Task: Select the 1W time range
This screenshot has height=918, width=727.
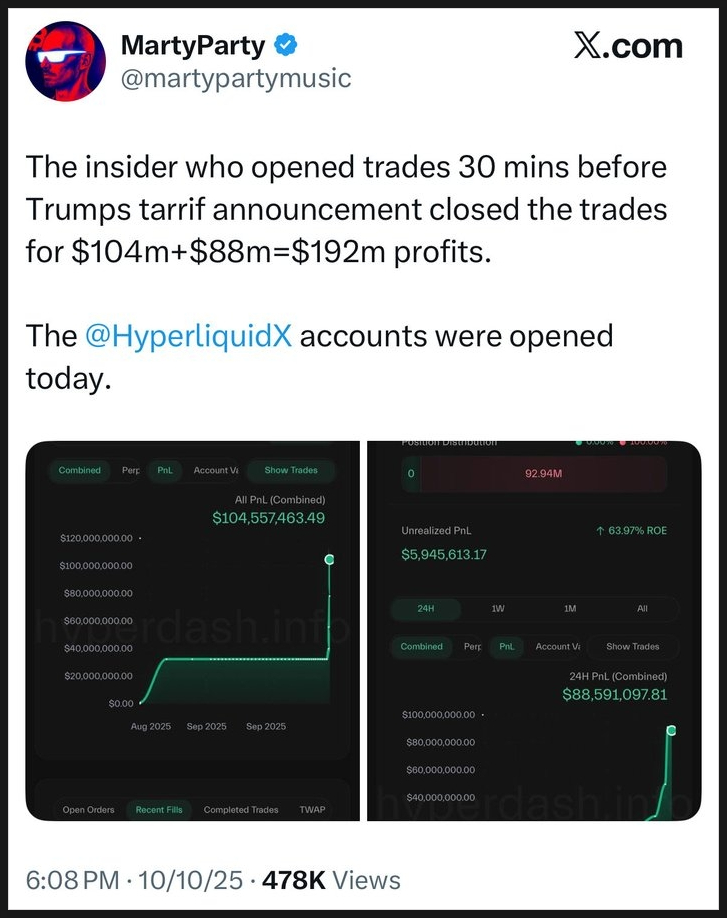Action: click(x=498, y=608)
